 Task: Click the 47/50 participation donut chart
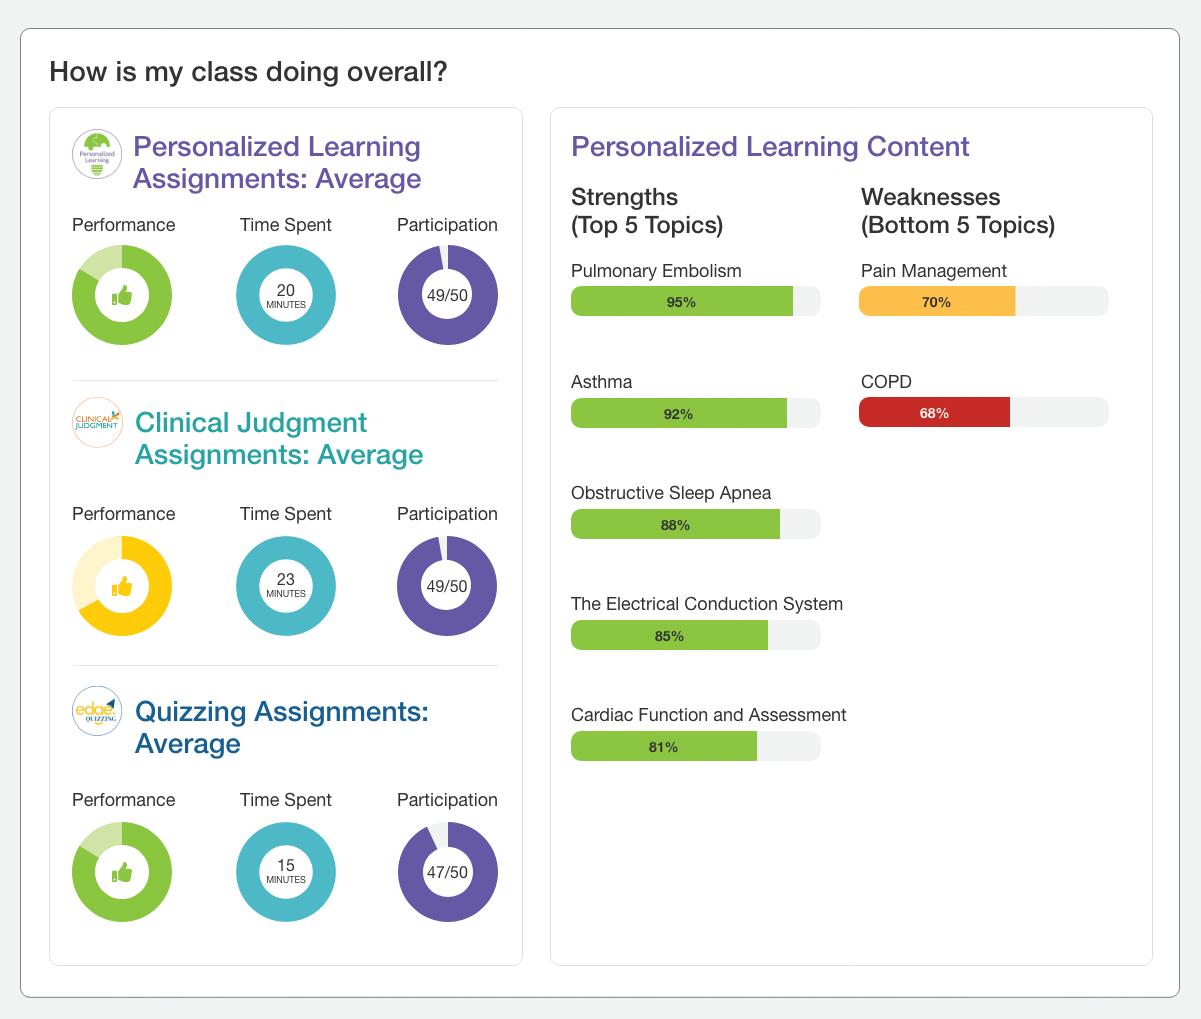(447, 872)
